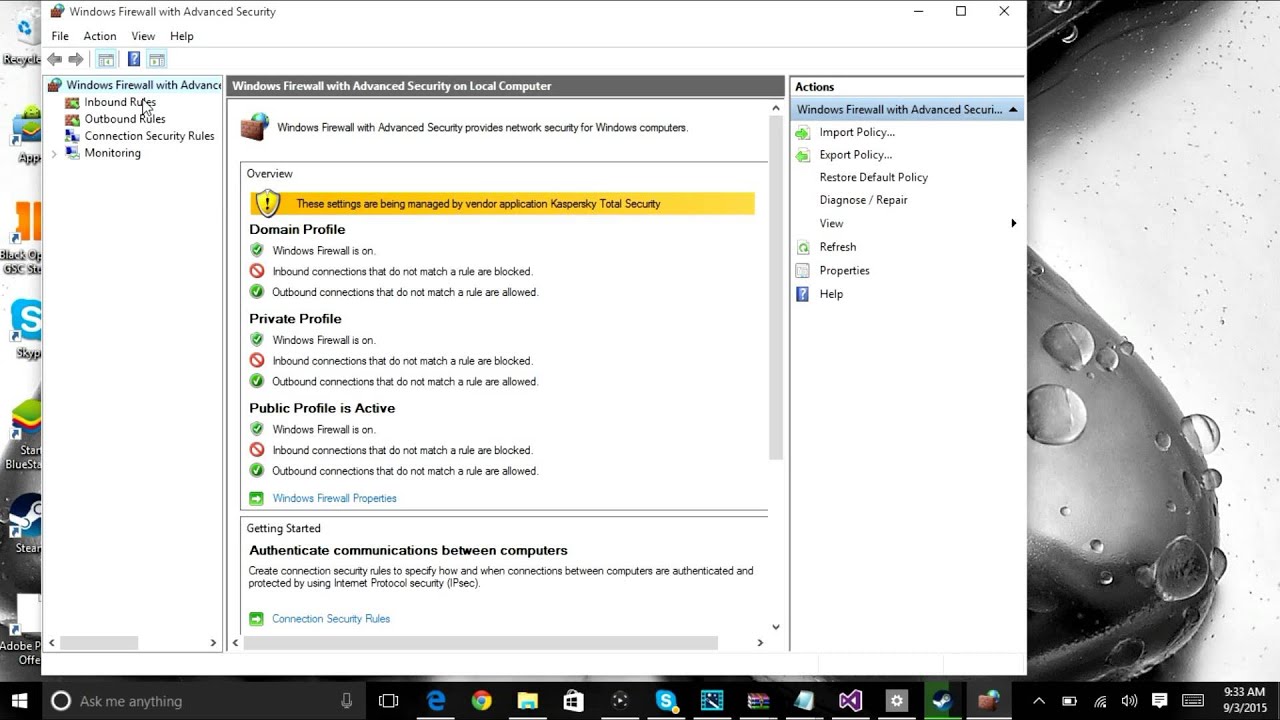
Task: Click the console tree horizontal scrollbar thumb
Action: pyautogui.click(x=99, y=643)
